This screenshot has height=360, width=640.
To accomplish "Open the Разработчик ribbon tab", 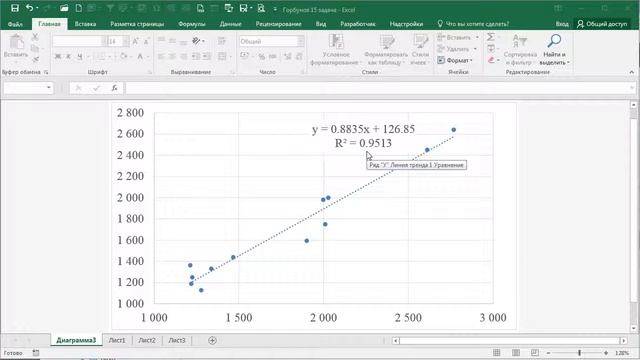I will (358, 24).
